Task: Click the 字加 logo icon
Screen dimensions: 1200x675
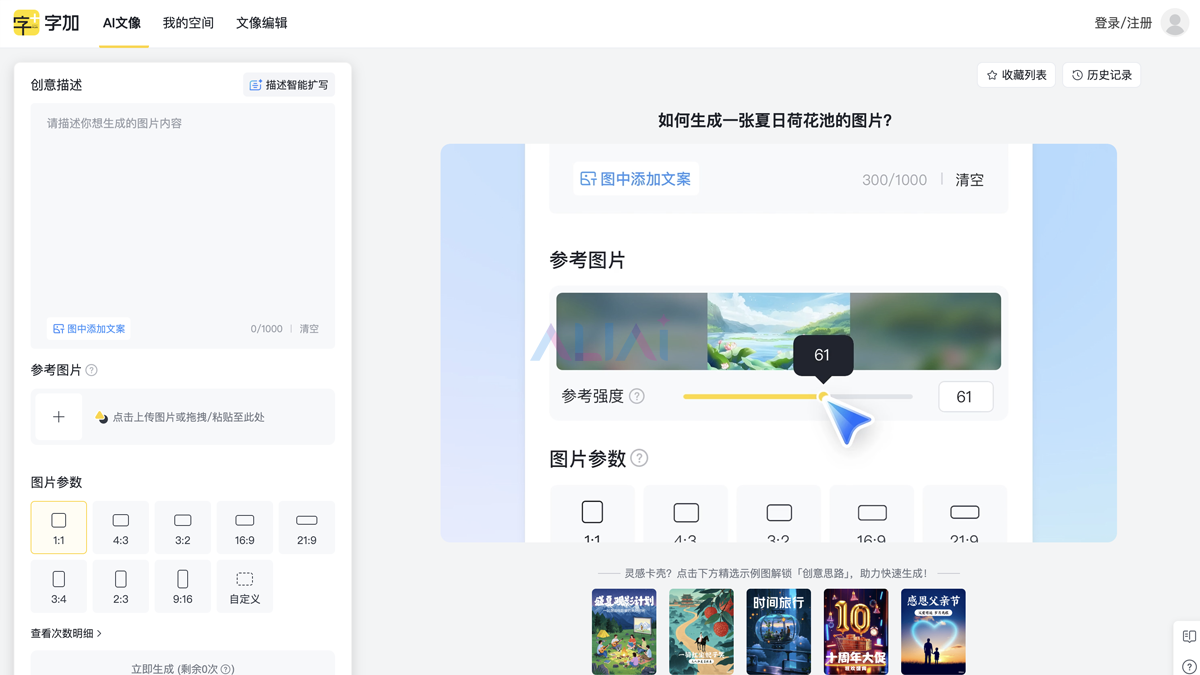Action: 27,23
